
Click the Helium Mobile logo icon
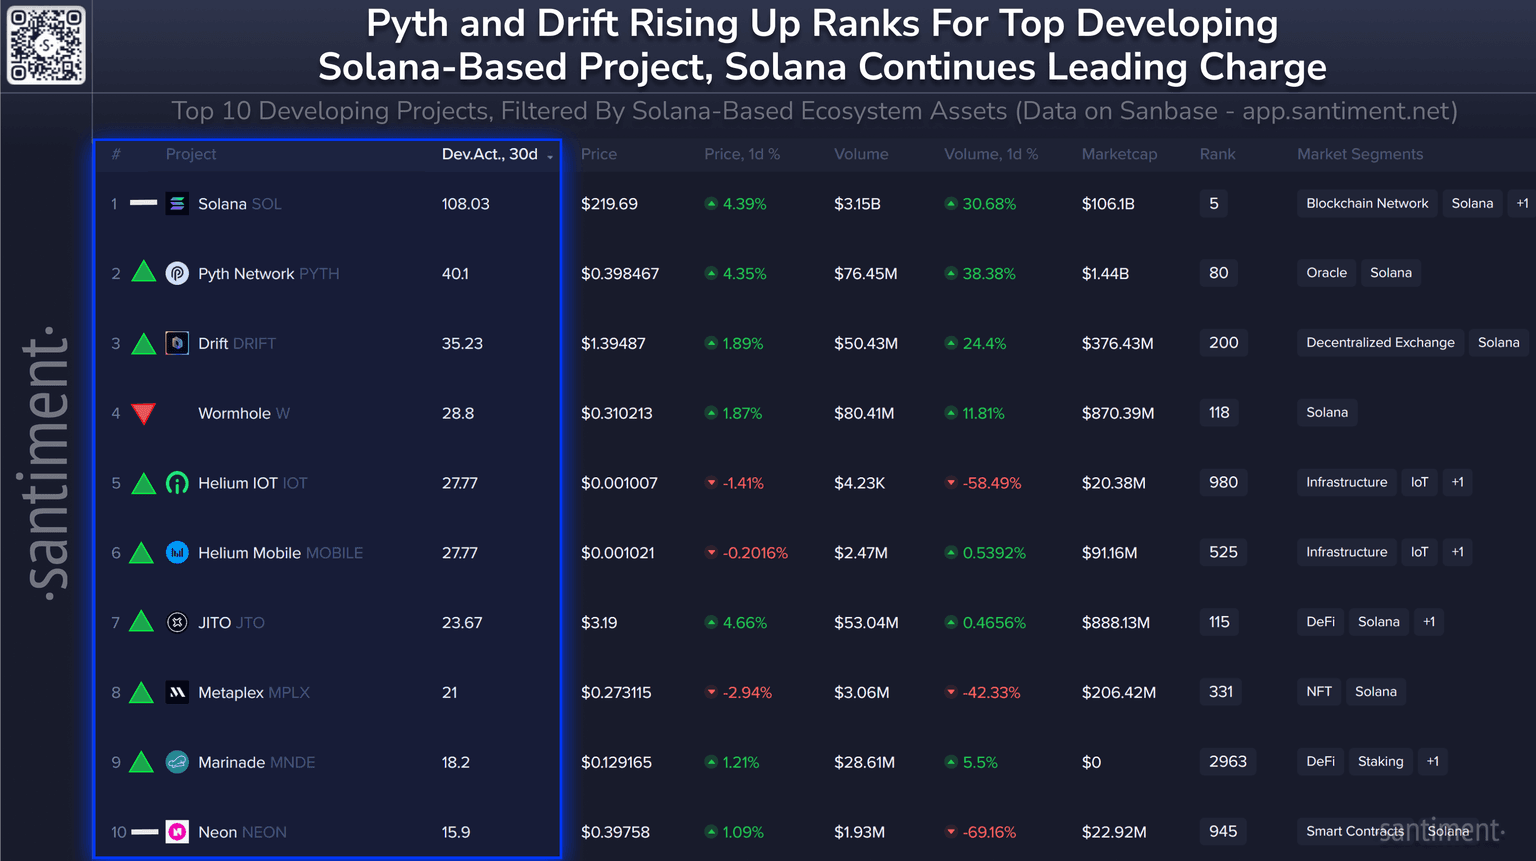[x=177, y=552]
